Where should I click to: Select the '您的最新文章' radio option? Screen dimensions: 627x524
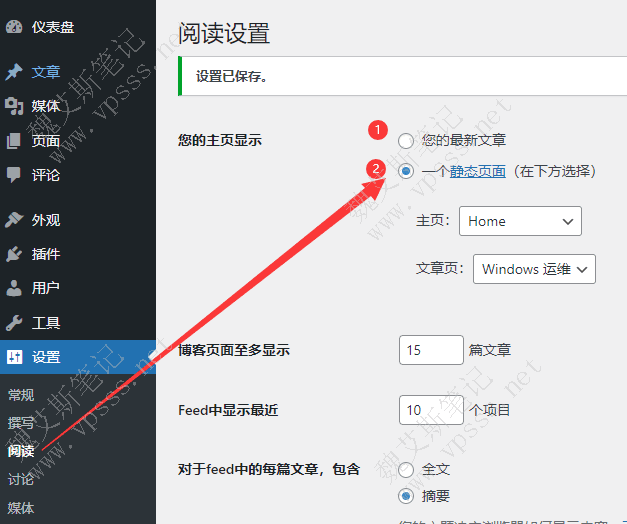click(405, 141)
